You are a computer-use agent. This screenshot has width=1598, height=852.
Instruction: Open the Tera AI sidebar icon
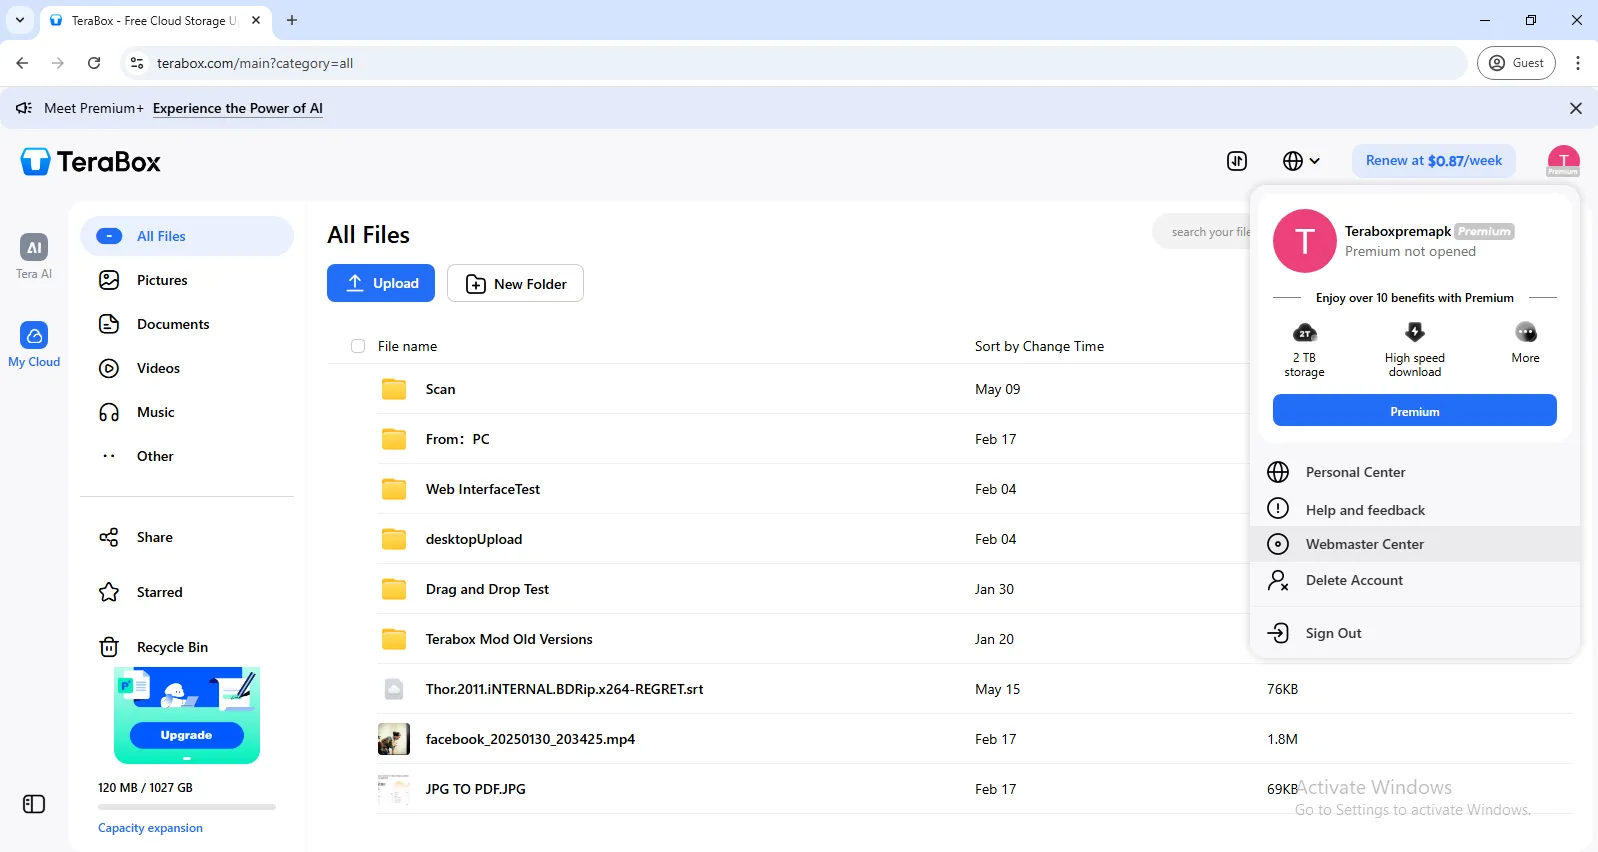(x=34, y=247)
